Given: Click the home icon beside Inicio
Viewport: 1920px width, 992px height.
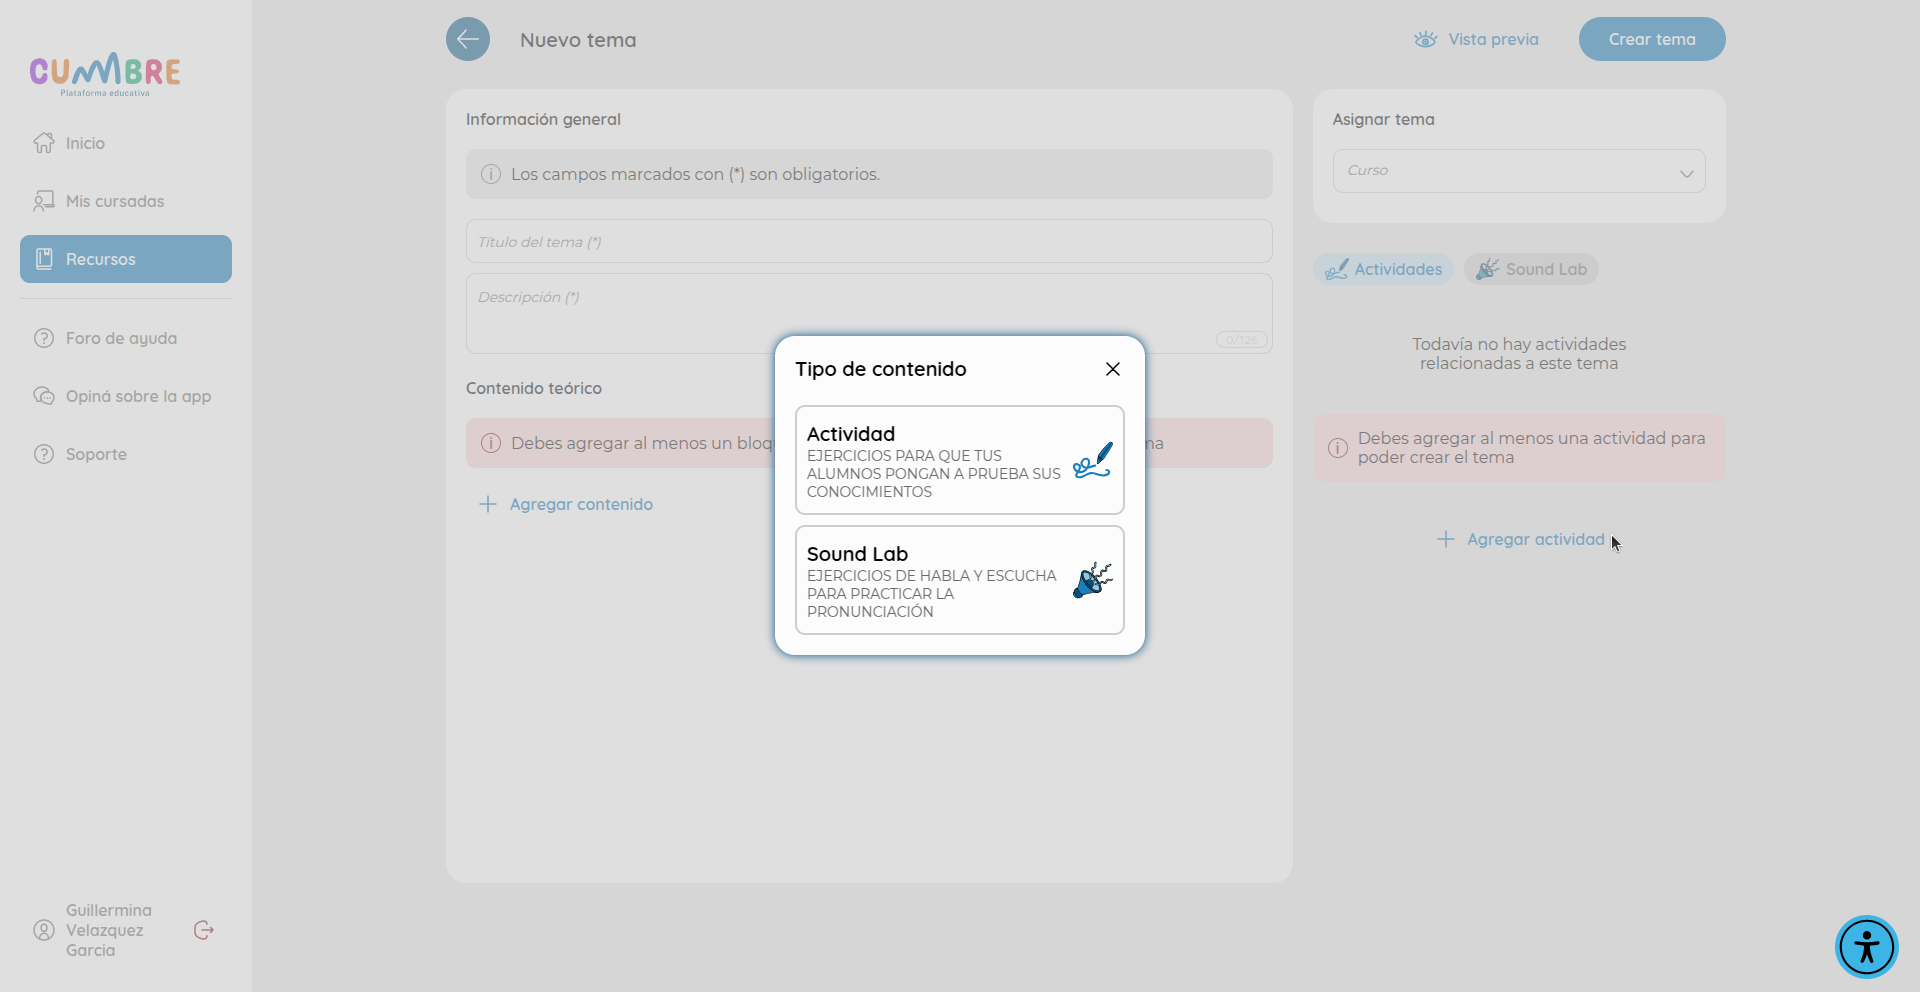Looking at the screenshot, I should [x=44, y=143].
